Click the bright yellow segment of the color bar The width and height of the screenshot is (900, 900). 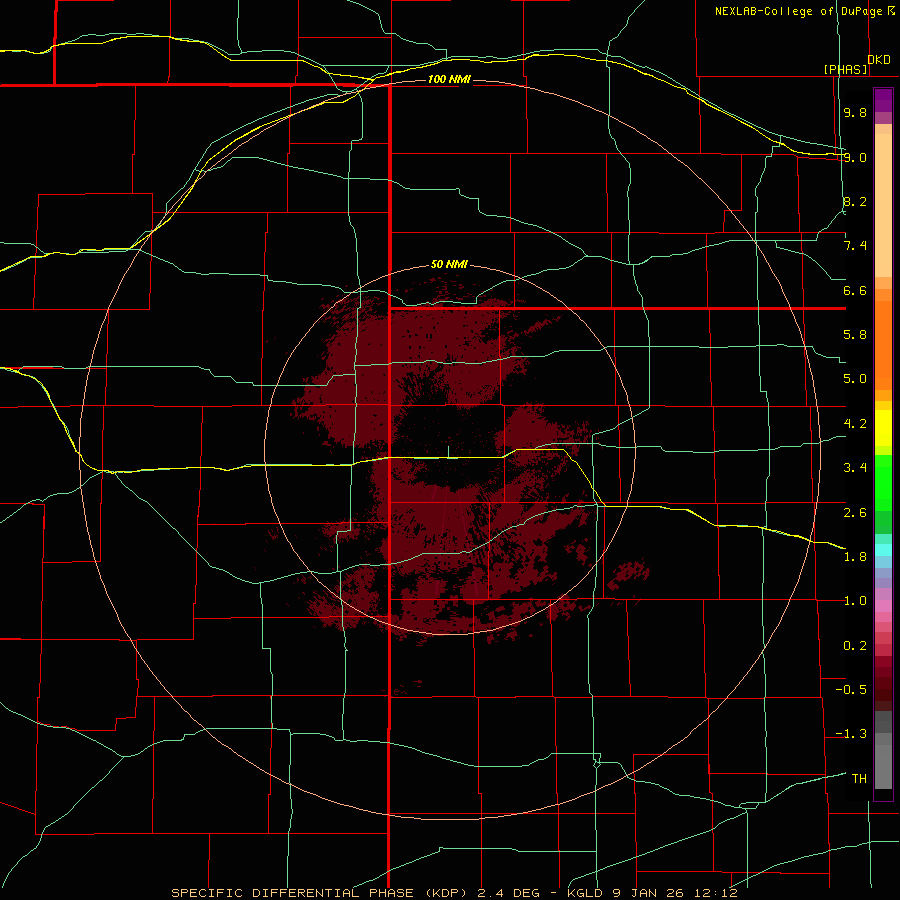pyautogui.click(x=883, y=428)
